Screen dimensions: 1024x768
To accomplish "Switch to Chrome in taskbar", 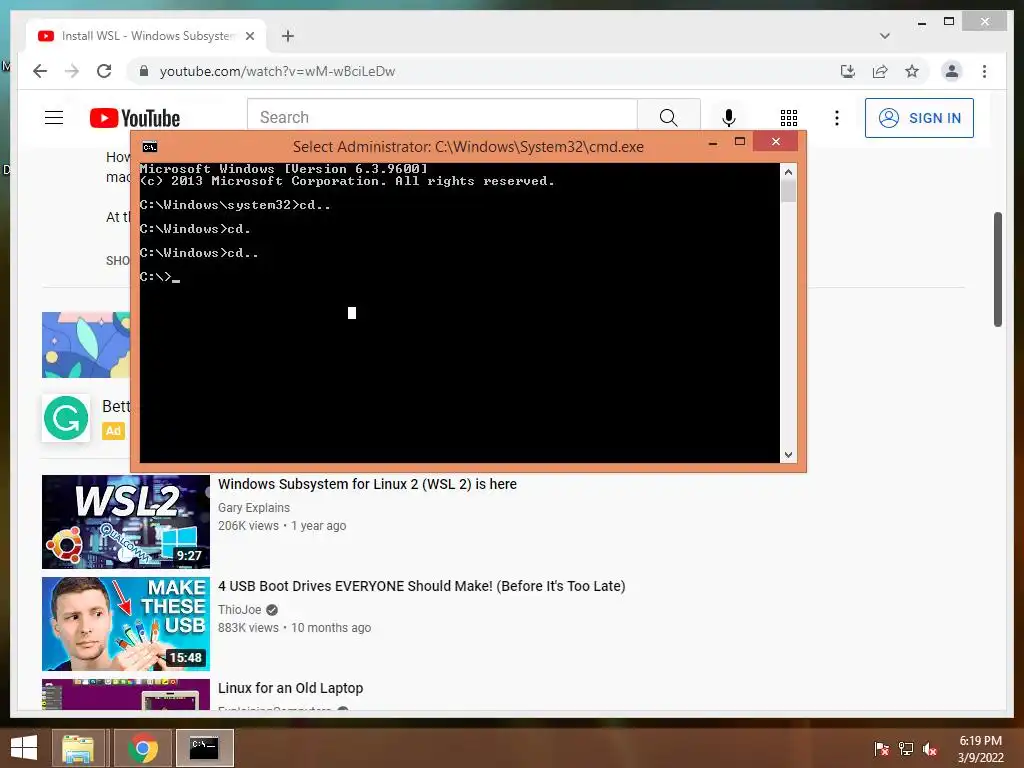I will pyautogui.click(x=142, y=748).
